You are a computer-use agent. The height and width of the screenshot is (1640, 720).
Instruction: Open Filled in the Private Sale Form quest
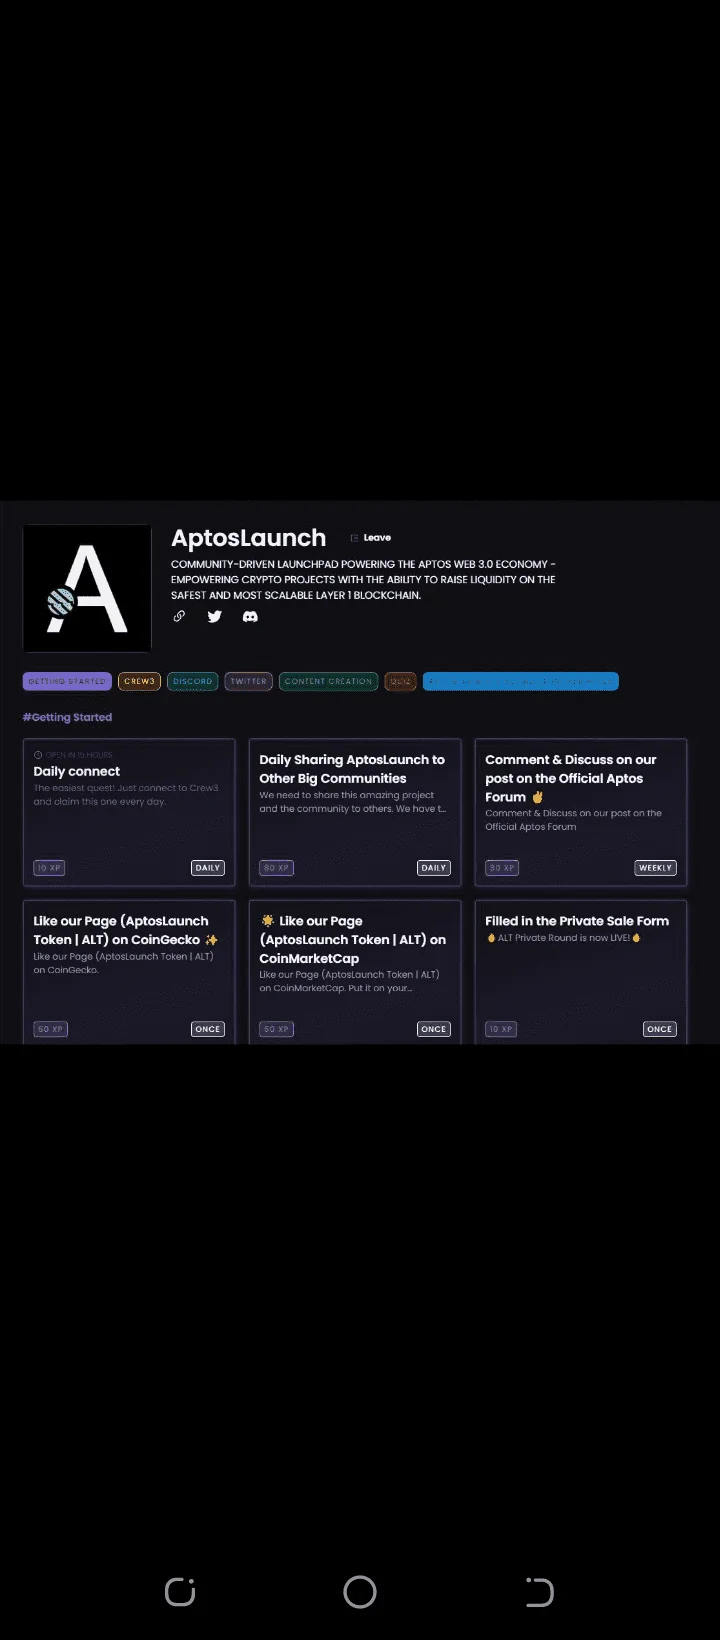pos(581,972)
